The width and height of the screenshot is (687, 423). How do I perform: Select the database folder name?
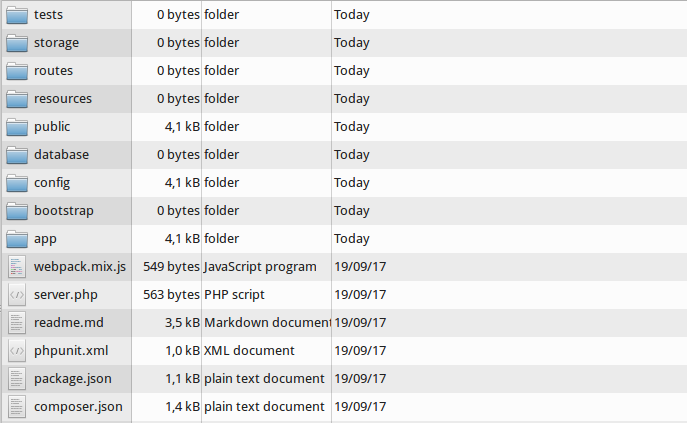61,155
